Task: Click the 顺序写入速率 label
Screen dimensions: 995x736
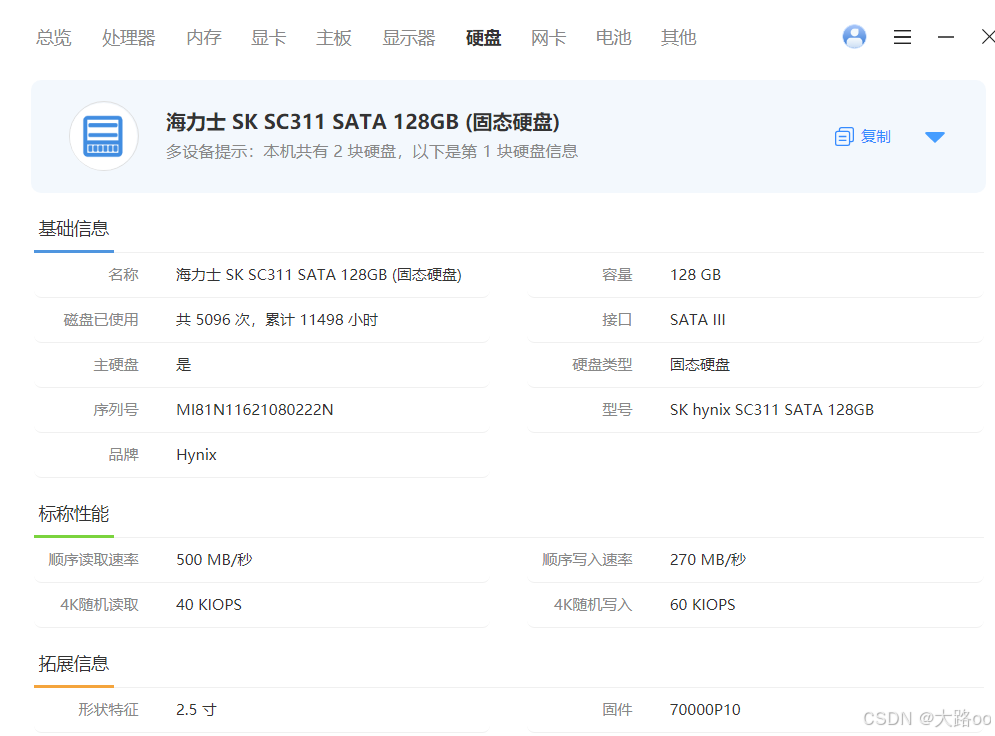Action: point(587,560)
